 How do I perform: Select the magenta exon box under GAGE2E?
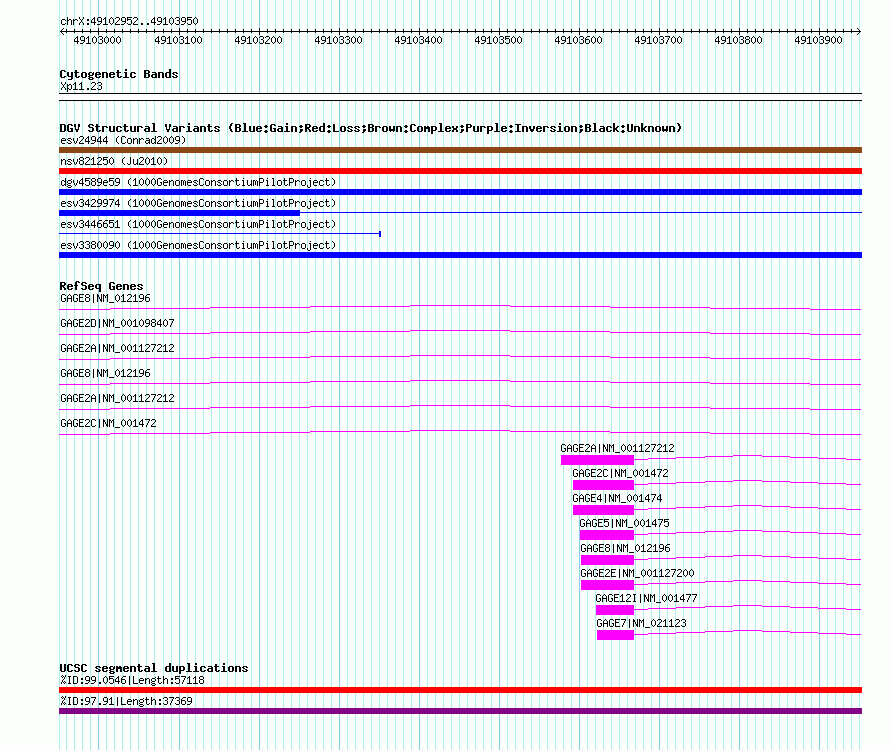tap(607, 585)
